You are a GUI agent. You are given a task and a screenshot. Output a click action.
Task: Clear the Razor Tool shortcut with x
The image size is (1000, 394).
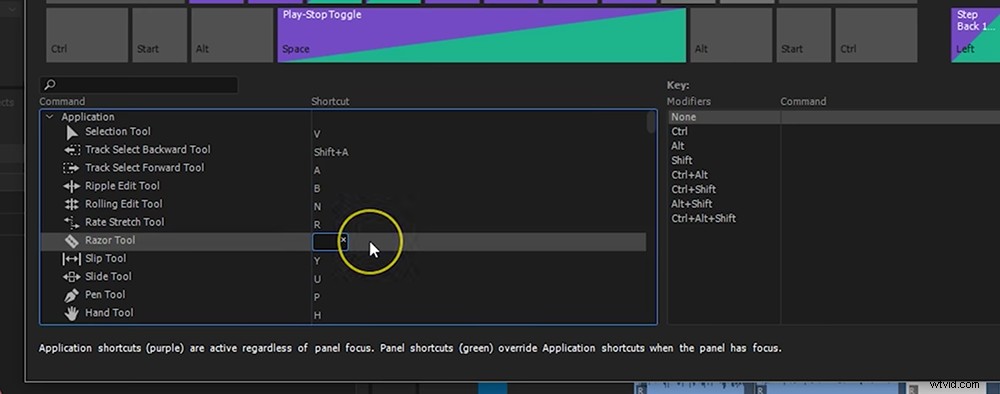click(343, 240)
